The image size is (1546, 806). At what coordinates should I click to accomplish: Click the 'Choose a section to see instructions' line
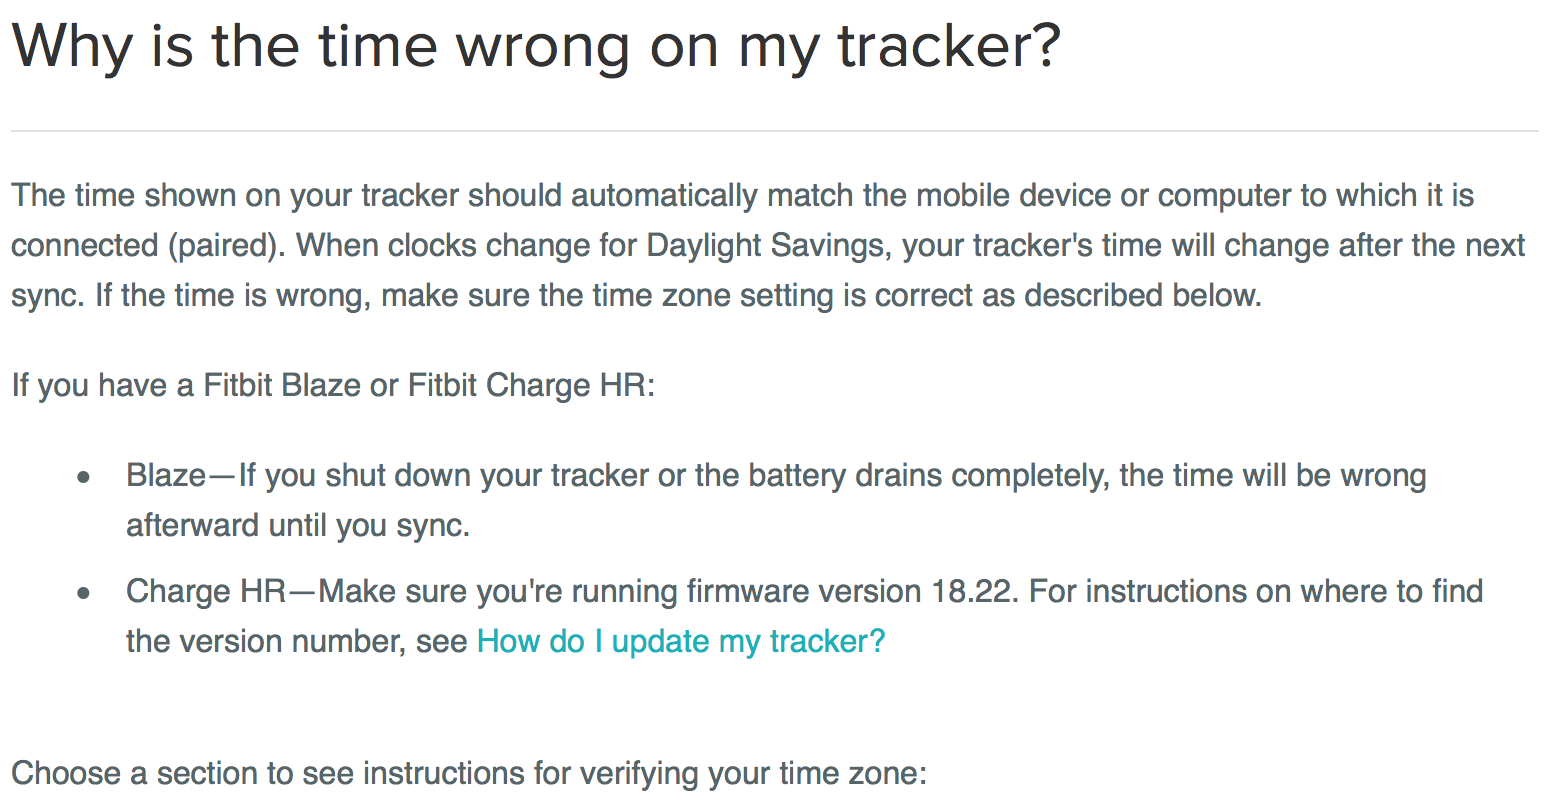[469, 773]
